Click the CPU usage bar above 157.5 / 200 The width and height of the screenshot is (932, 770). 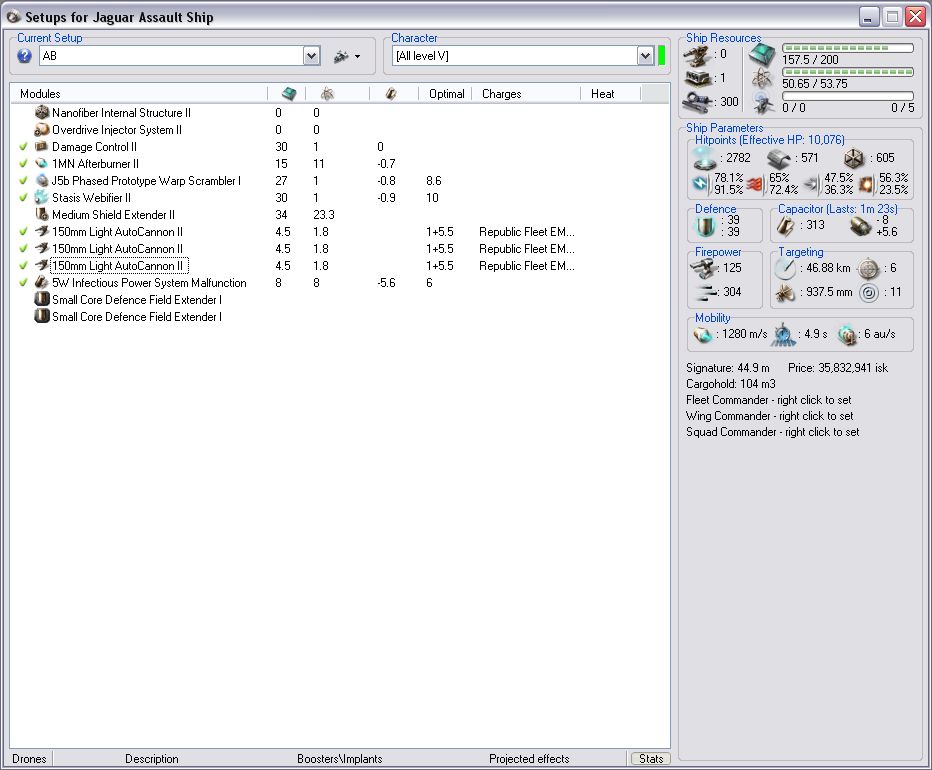848,48
